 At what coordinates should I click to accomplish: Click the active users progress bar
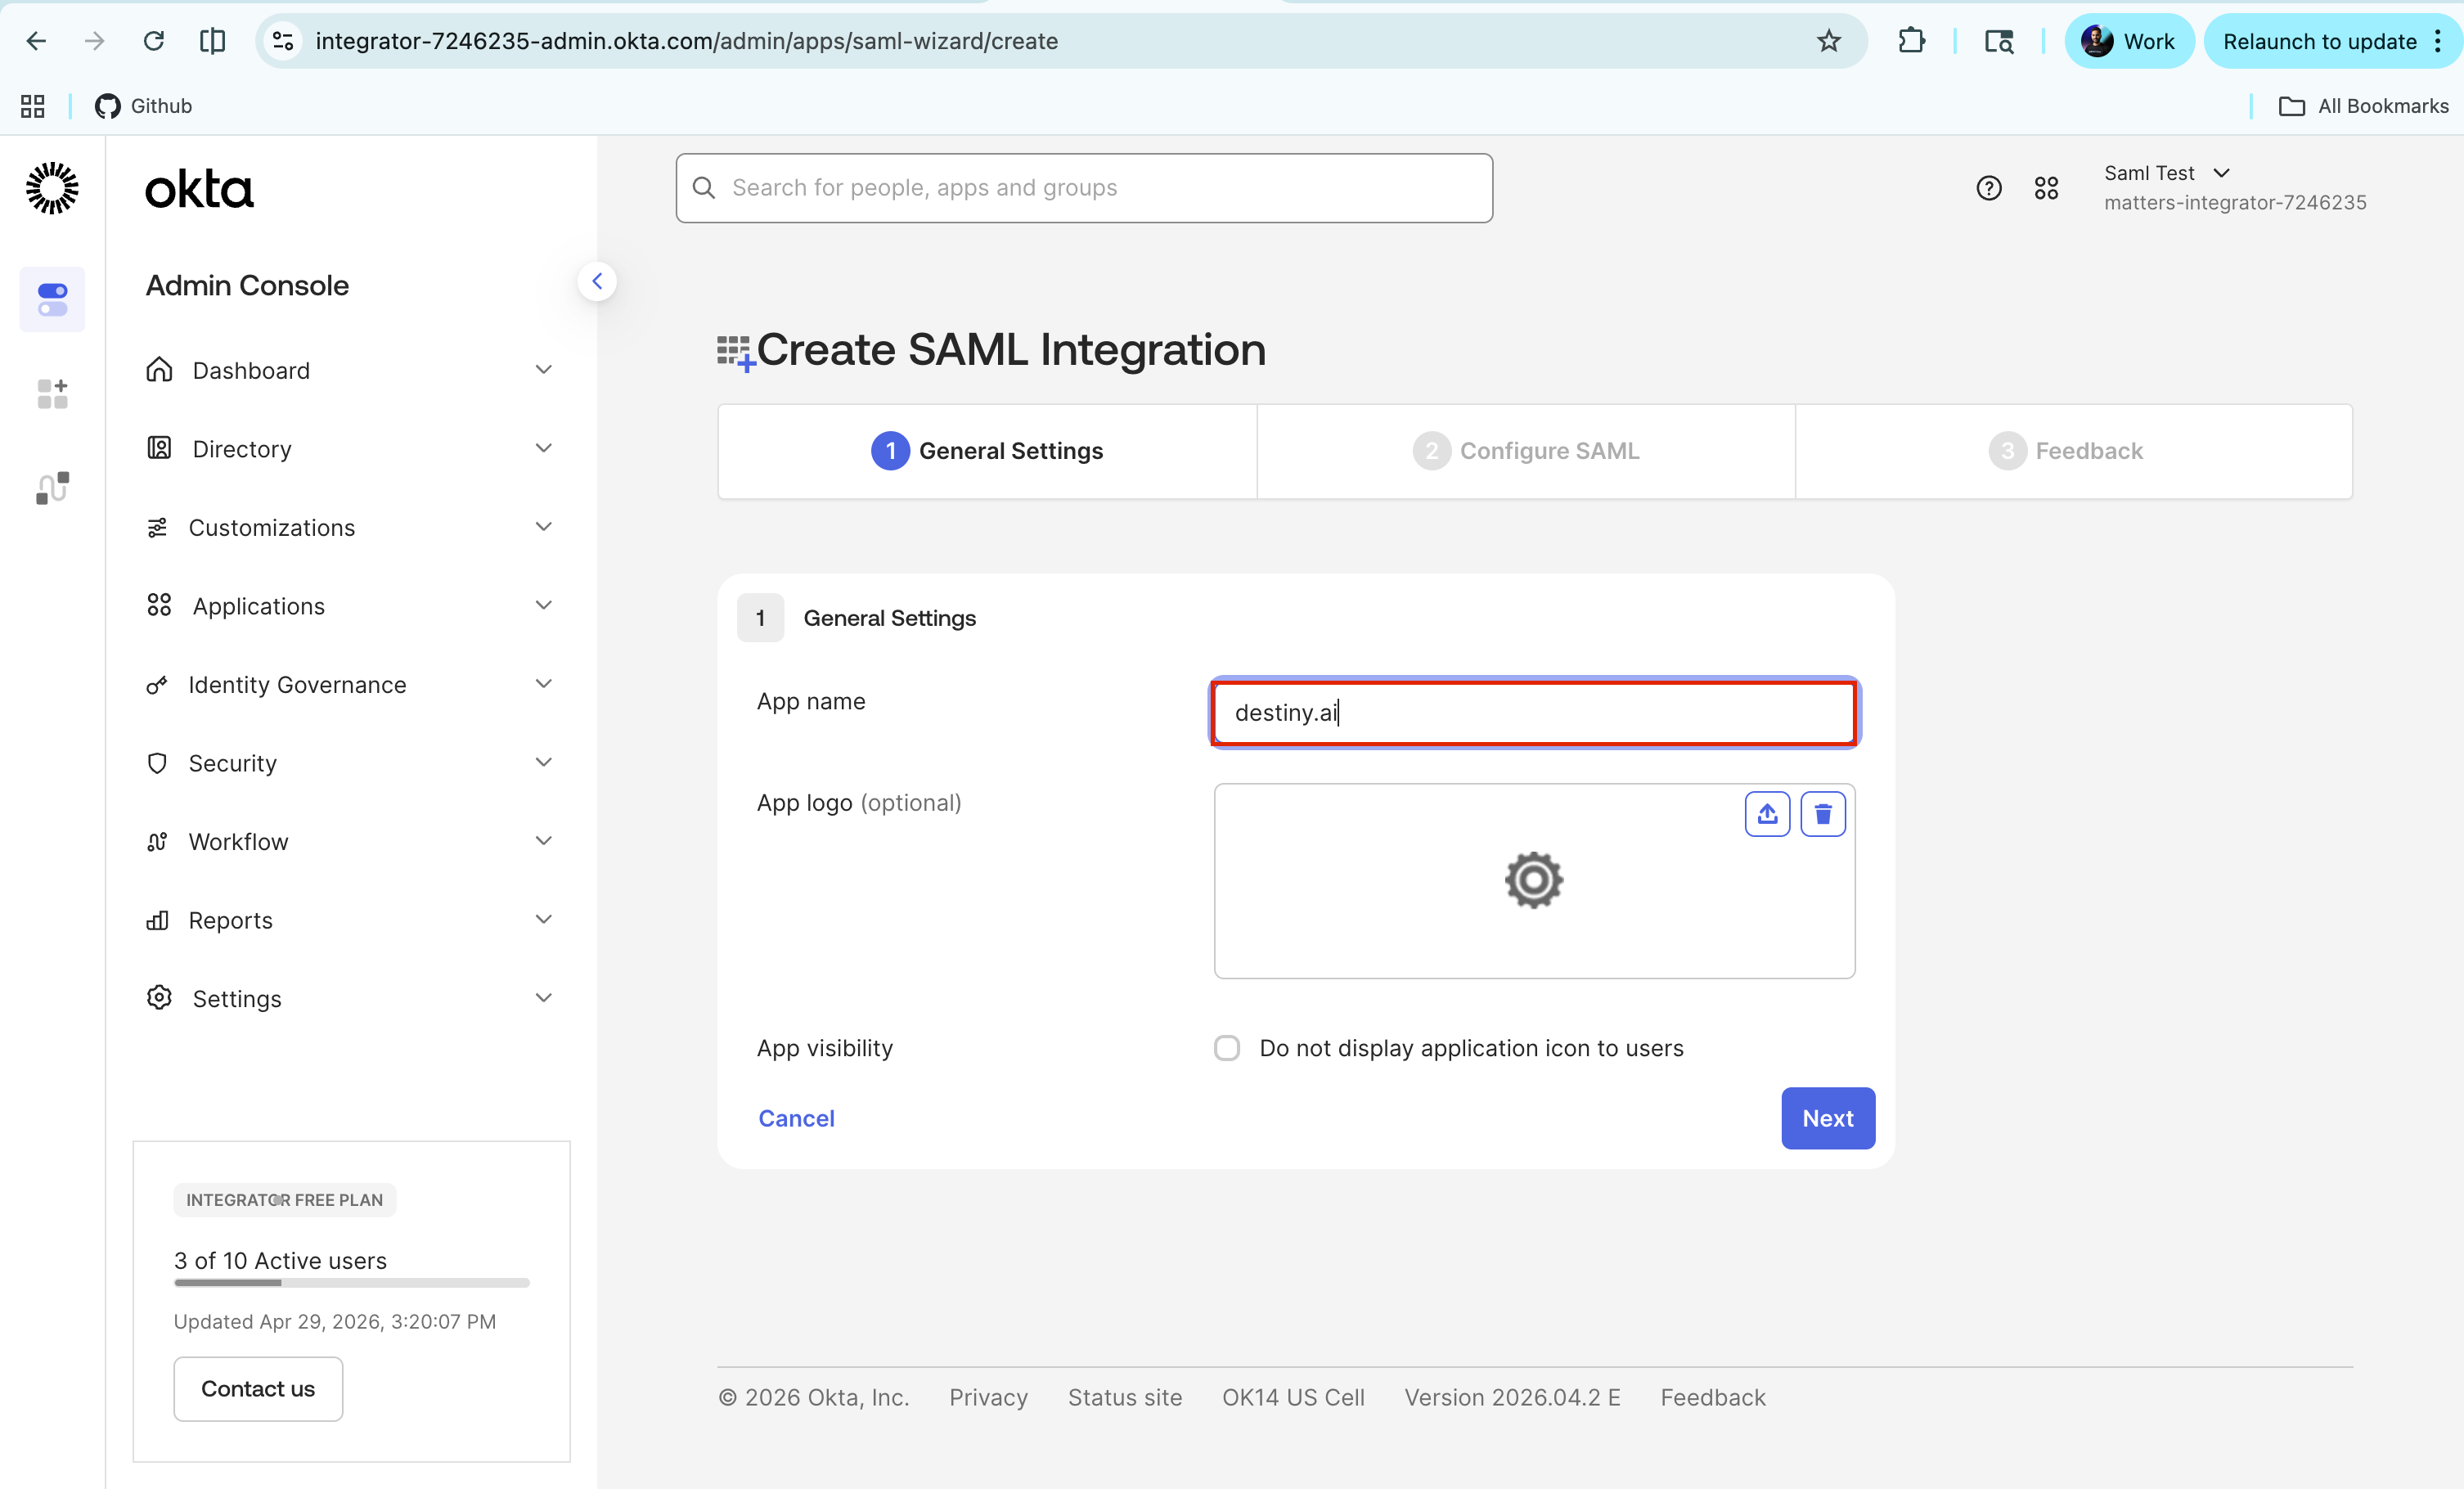pyautogui.click(x=351, y=1283)
